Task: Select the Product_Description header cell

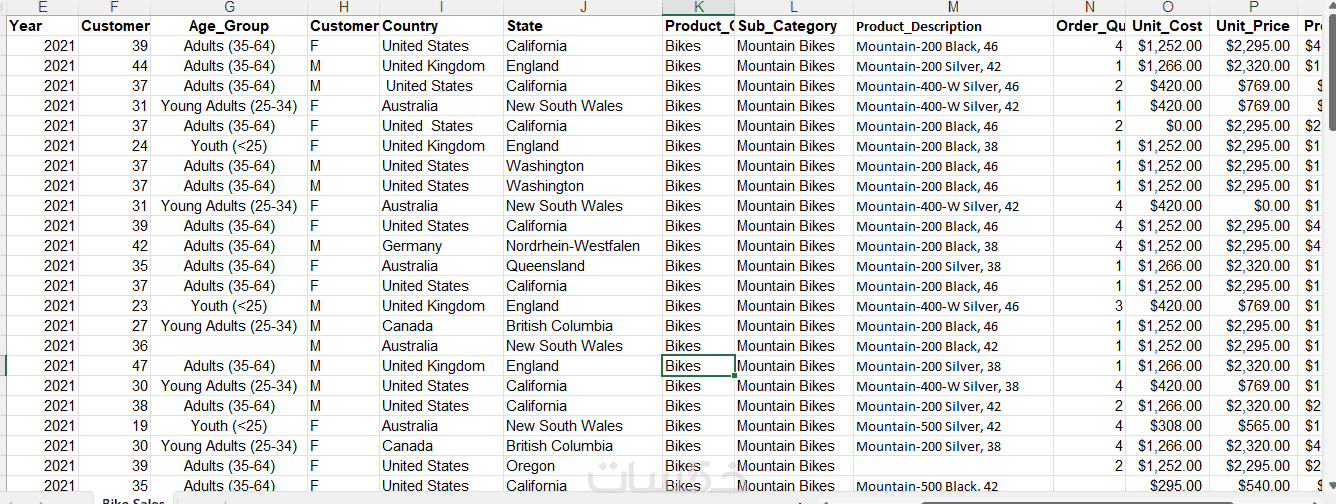Action: 919,27
